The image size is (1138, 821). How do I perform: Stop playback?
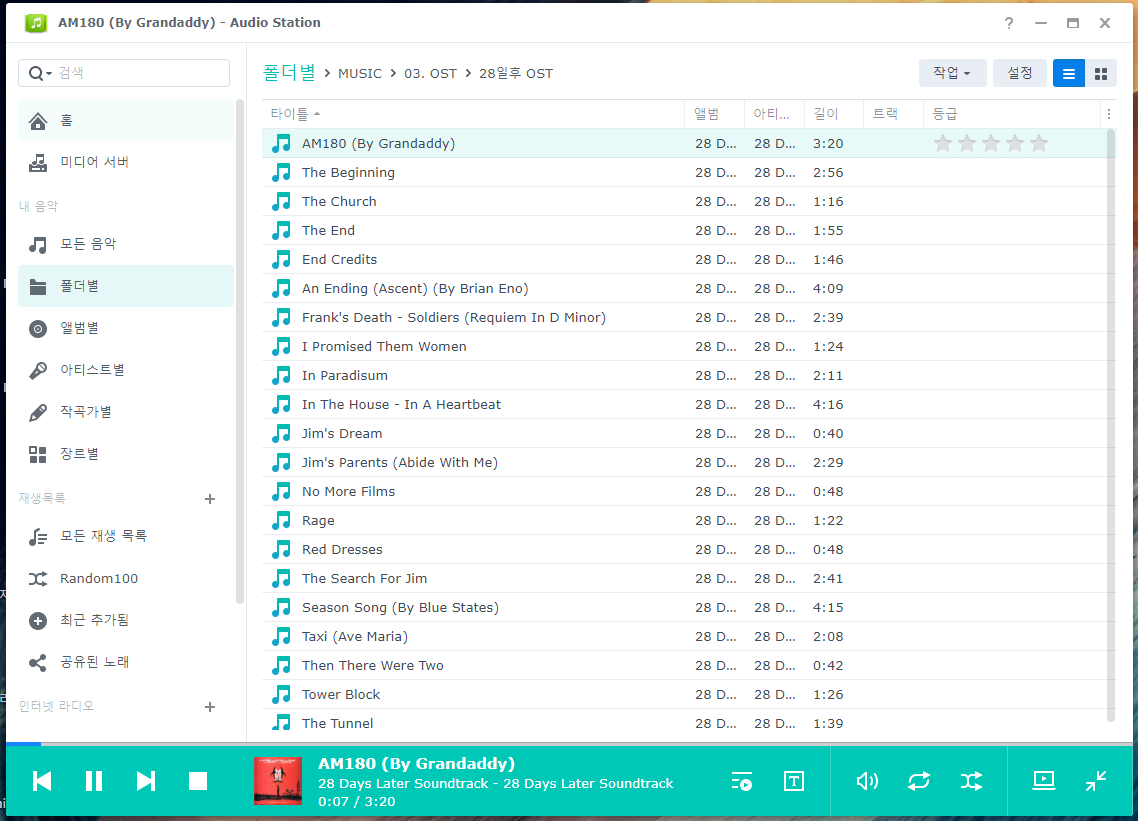(x=197, y=781)
